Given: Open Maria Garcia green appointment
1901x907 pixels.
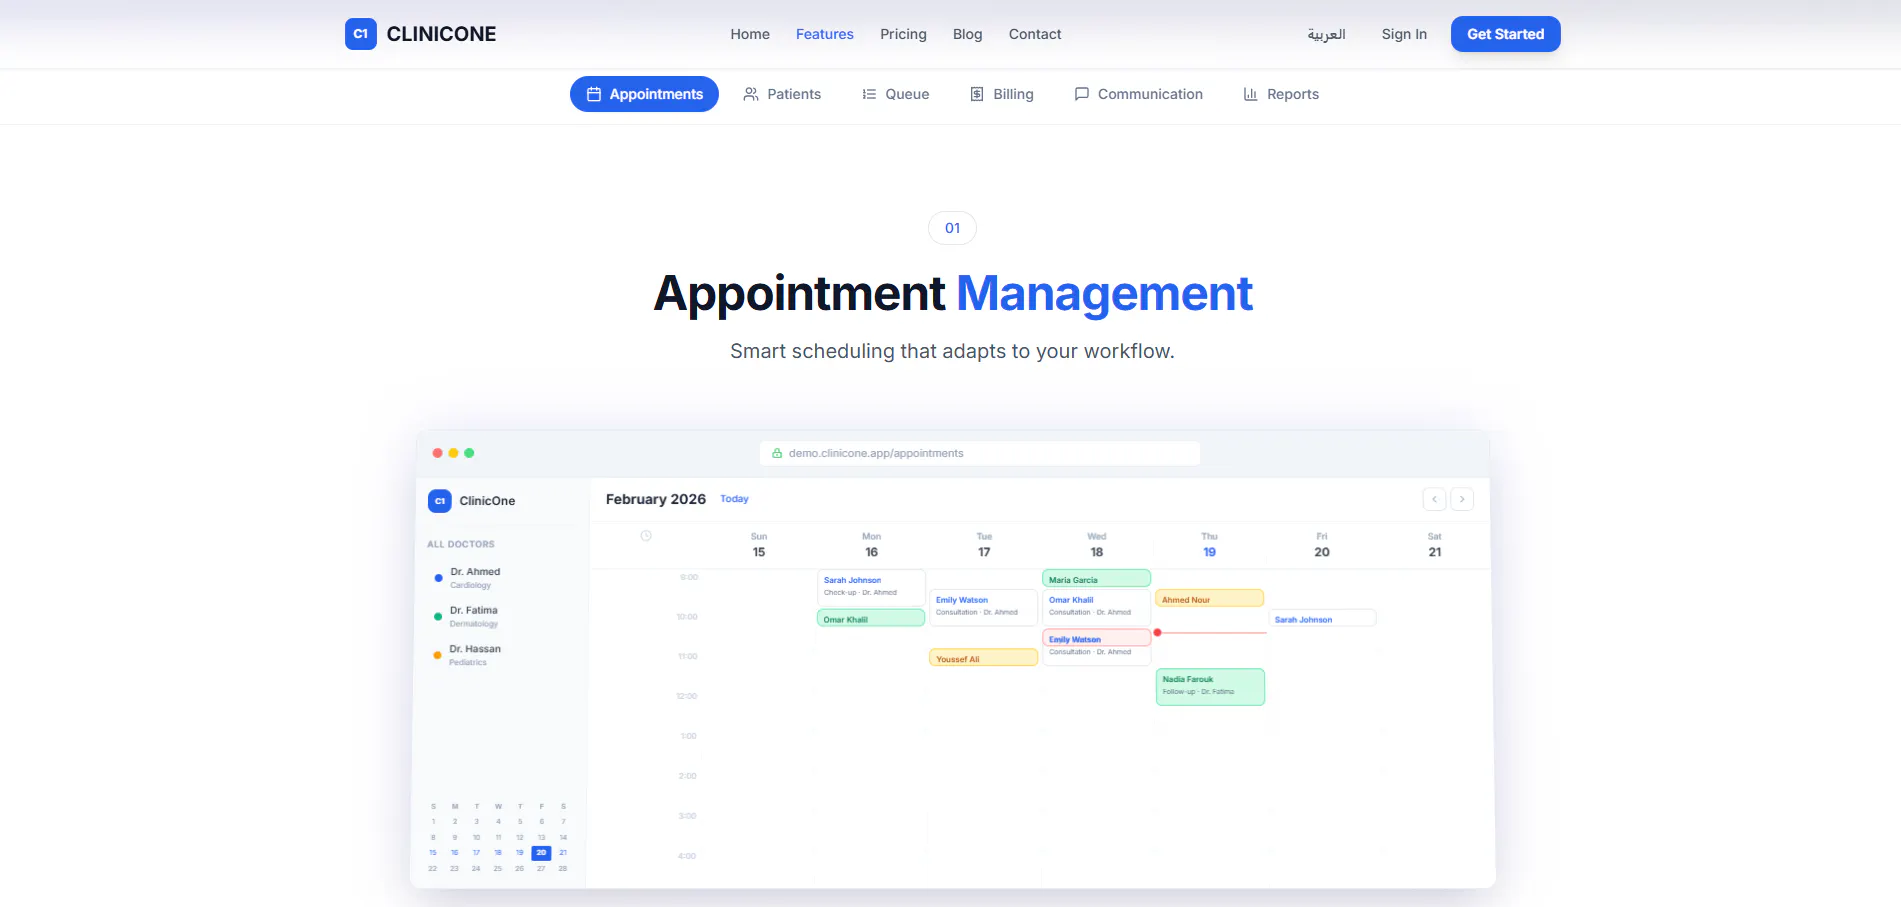Looking at the screenshot, I should [1097, 579].
